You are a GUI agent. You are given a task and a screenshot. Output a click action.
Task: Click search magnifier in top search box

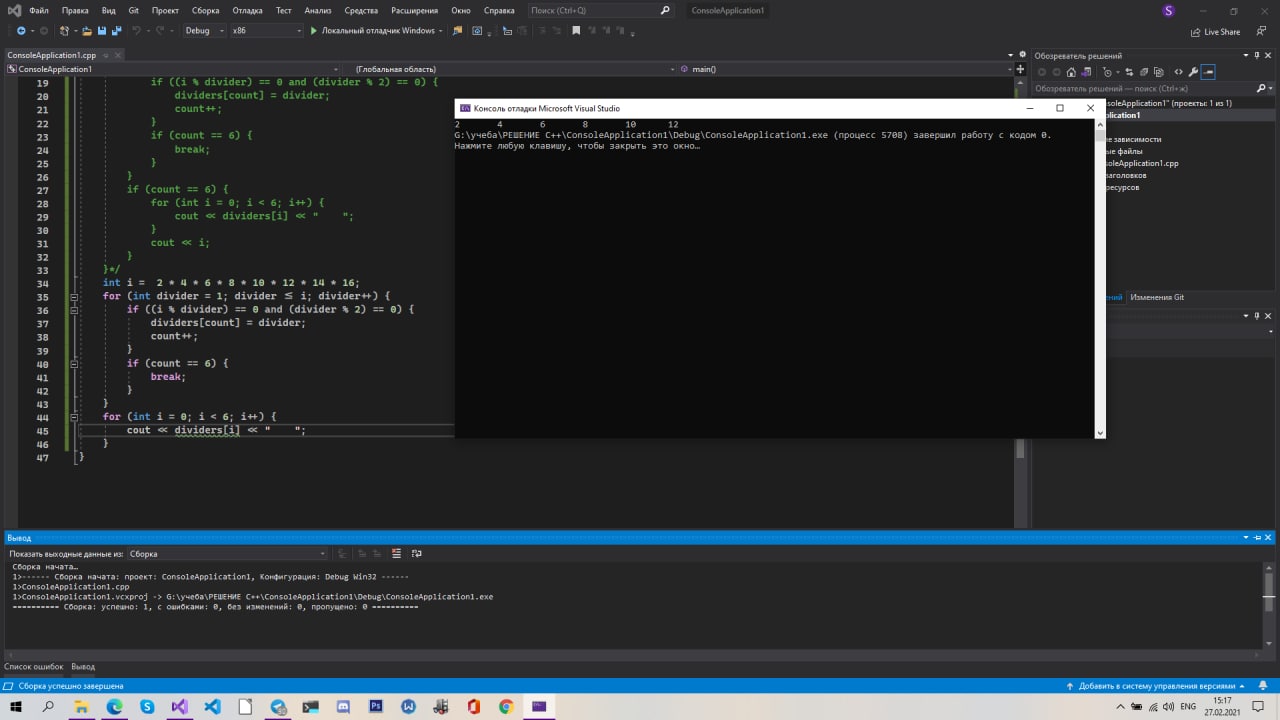pyautogui.click(x=666, y=10)
